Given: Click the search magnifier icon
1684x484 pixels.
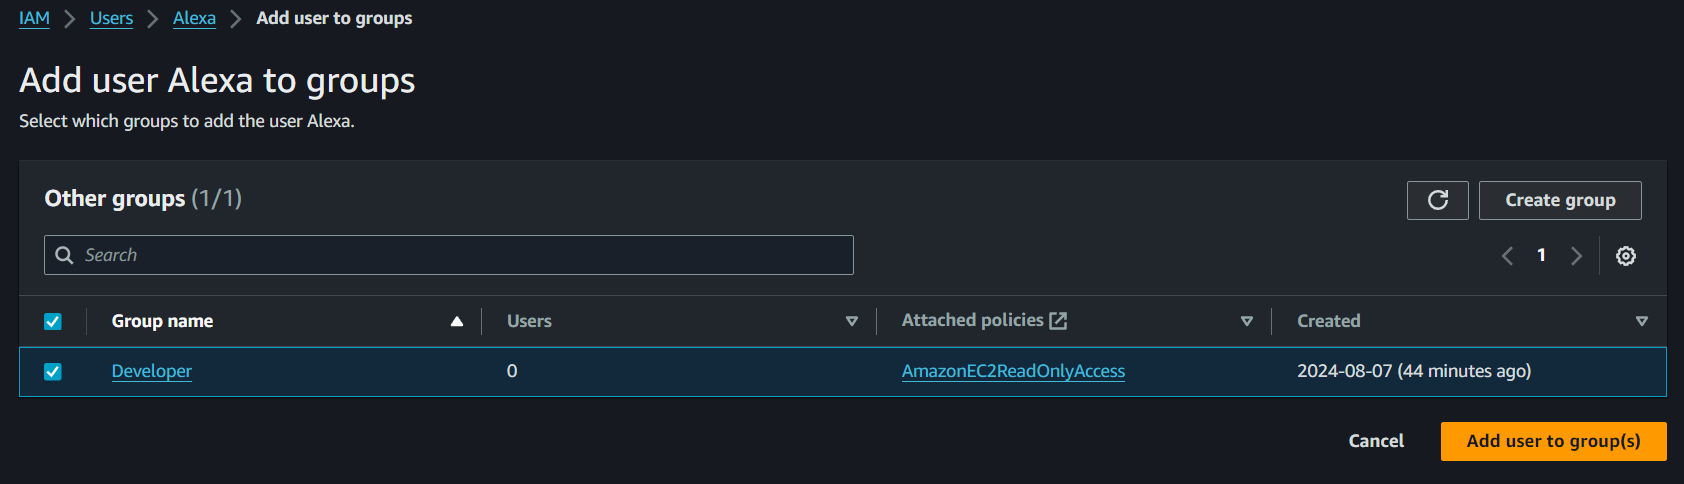Looking at the screenshot, I should [x=64, y=255].
